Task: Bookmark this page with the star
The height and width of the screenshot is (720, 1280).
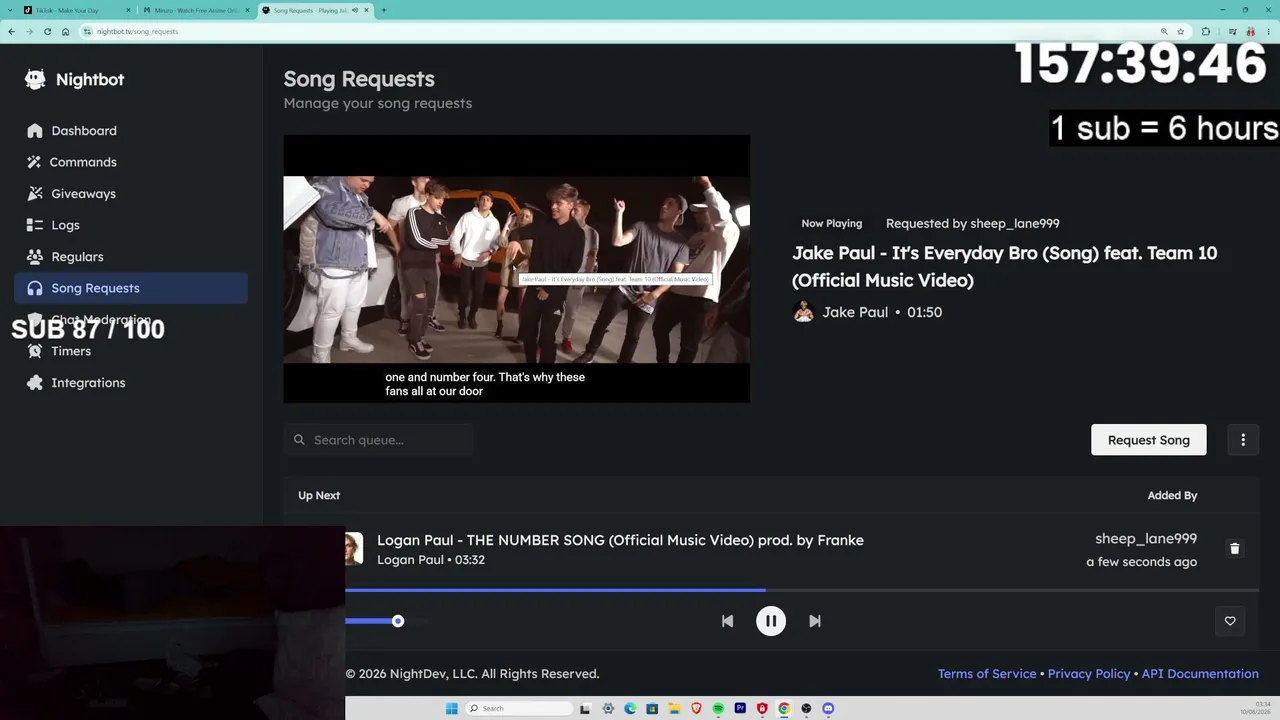Action: [x=1181, y=31]
